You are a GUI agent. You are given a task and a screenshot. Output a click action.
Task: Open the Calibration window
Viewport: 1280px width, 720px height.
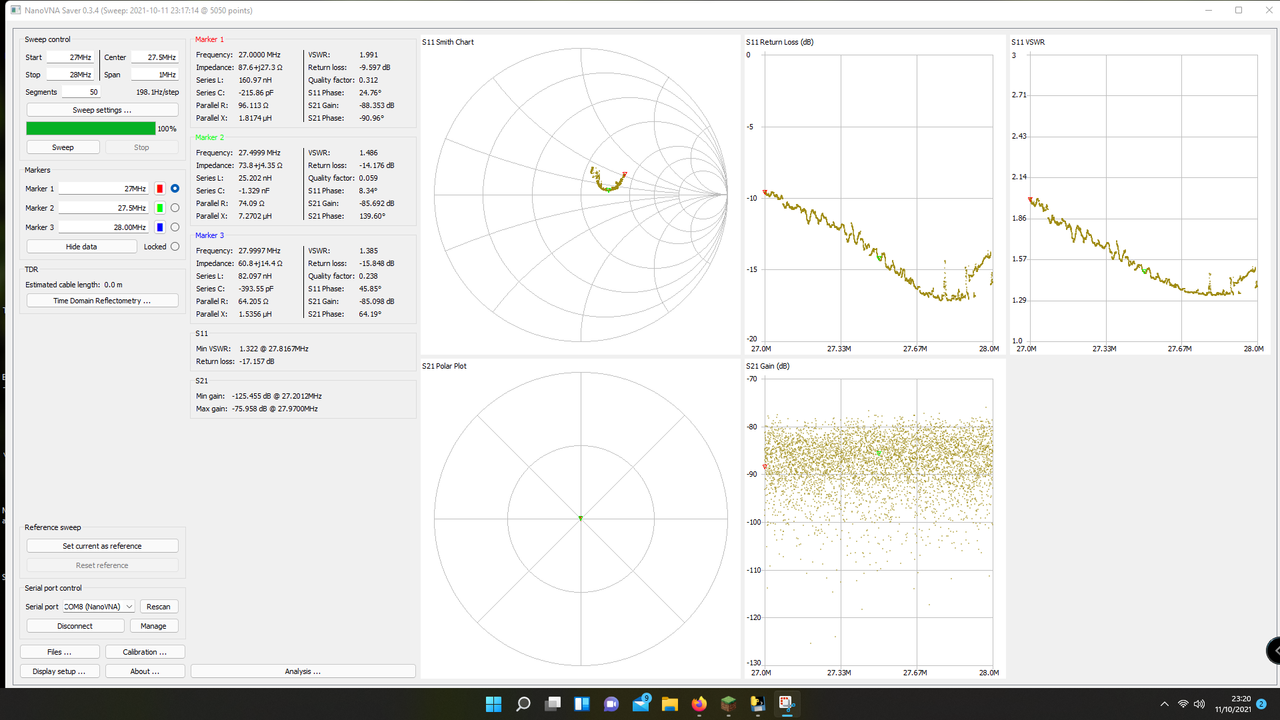(145, 652)
